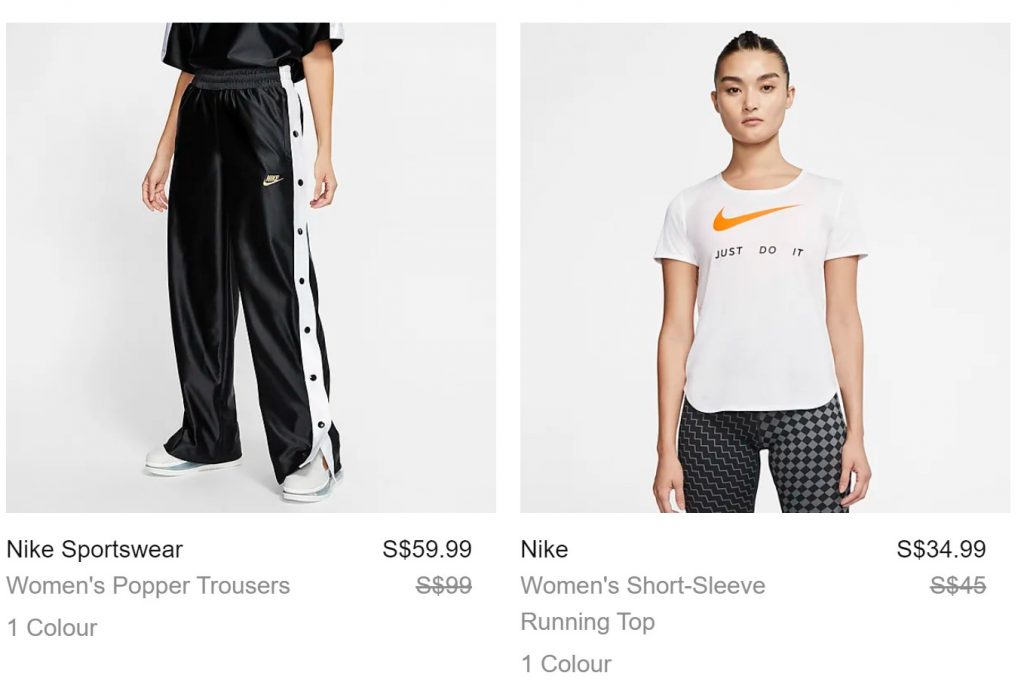Click the gold Nike logo on the trousers

pos(273,180)
